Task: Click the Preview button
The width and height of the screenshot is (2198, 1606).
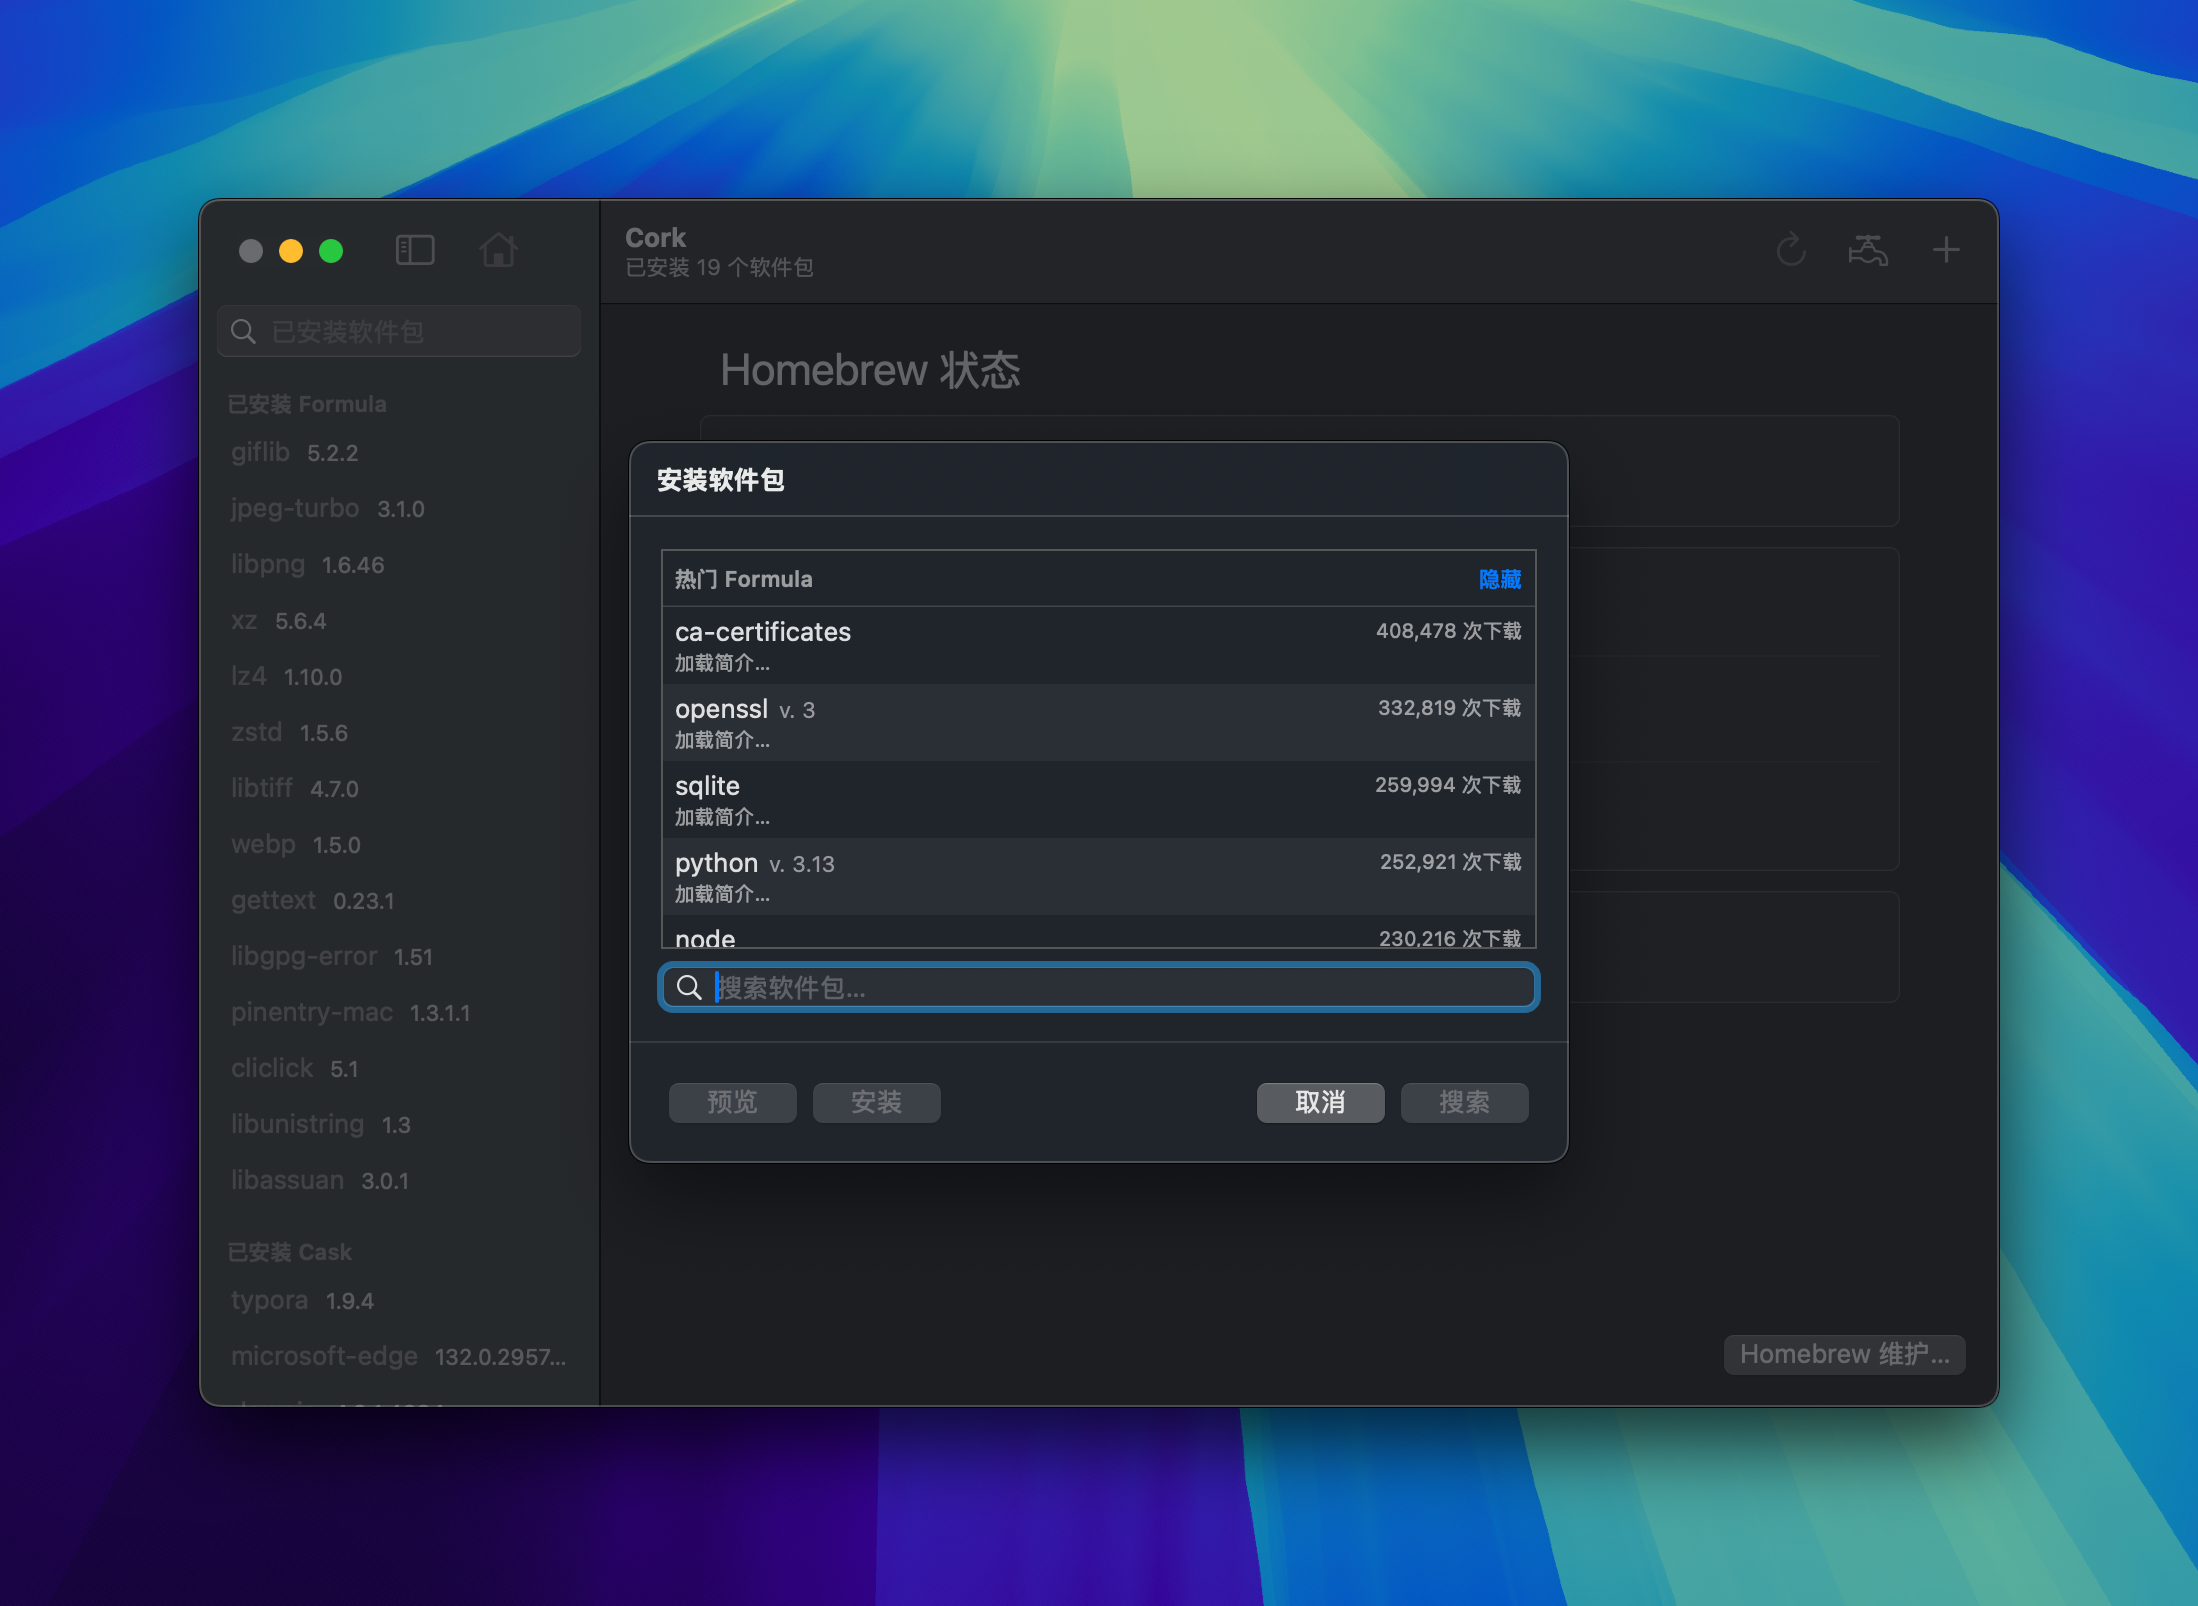Action: pyautogui.click(x=733, y=1102)
